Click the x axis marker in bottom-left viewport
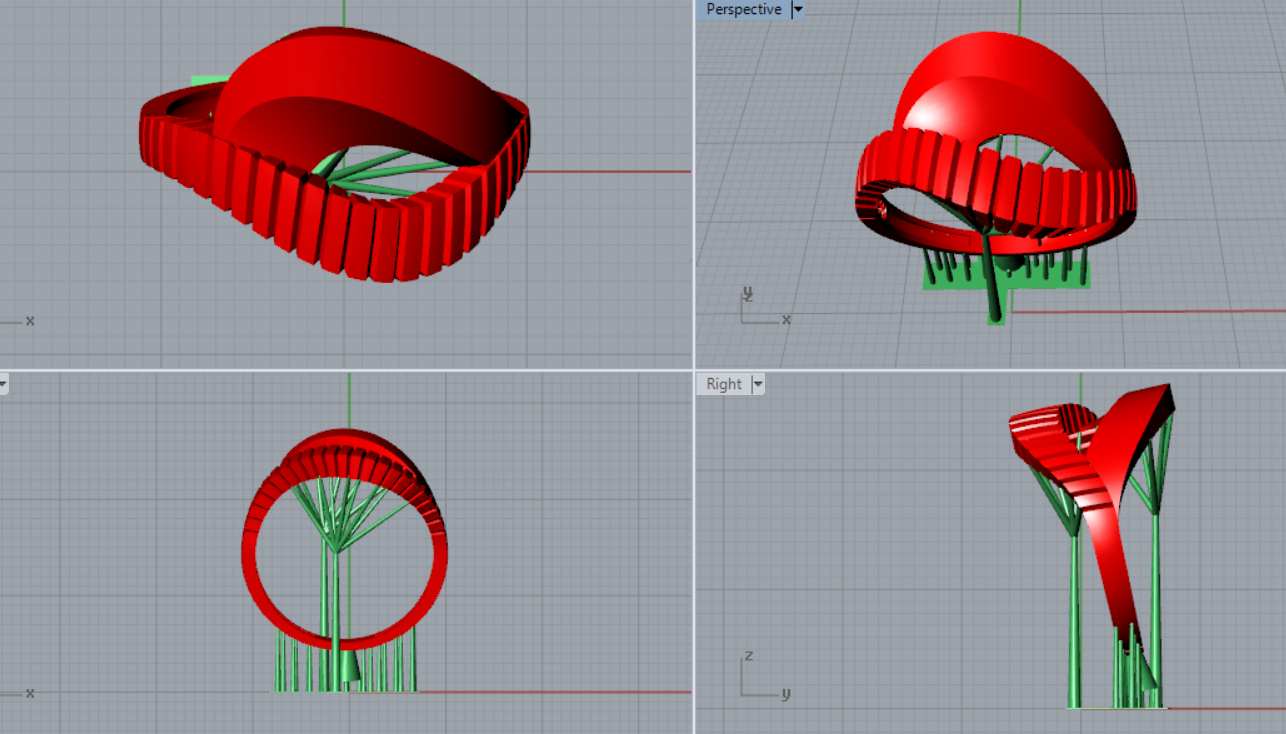The image size is (1286, 734). tap(29, 692)
